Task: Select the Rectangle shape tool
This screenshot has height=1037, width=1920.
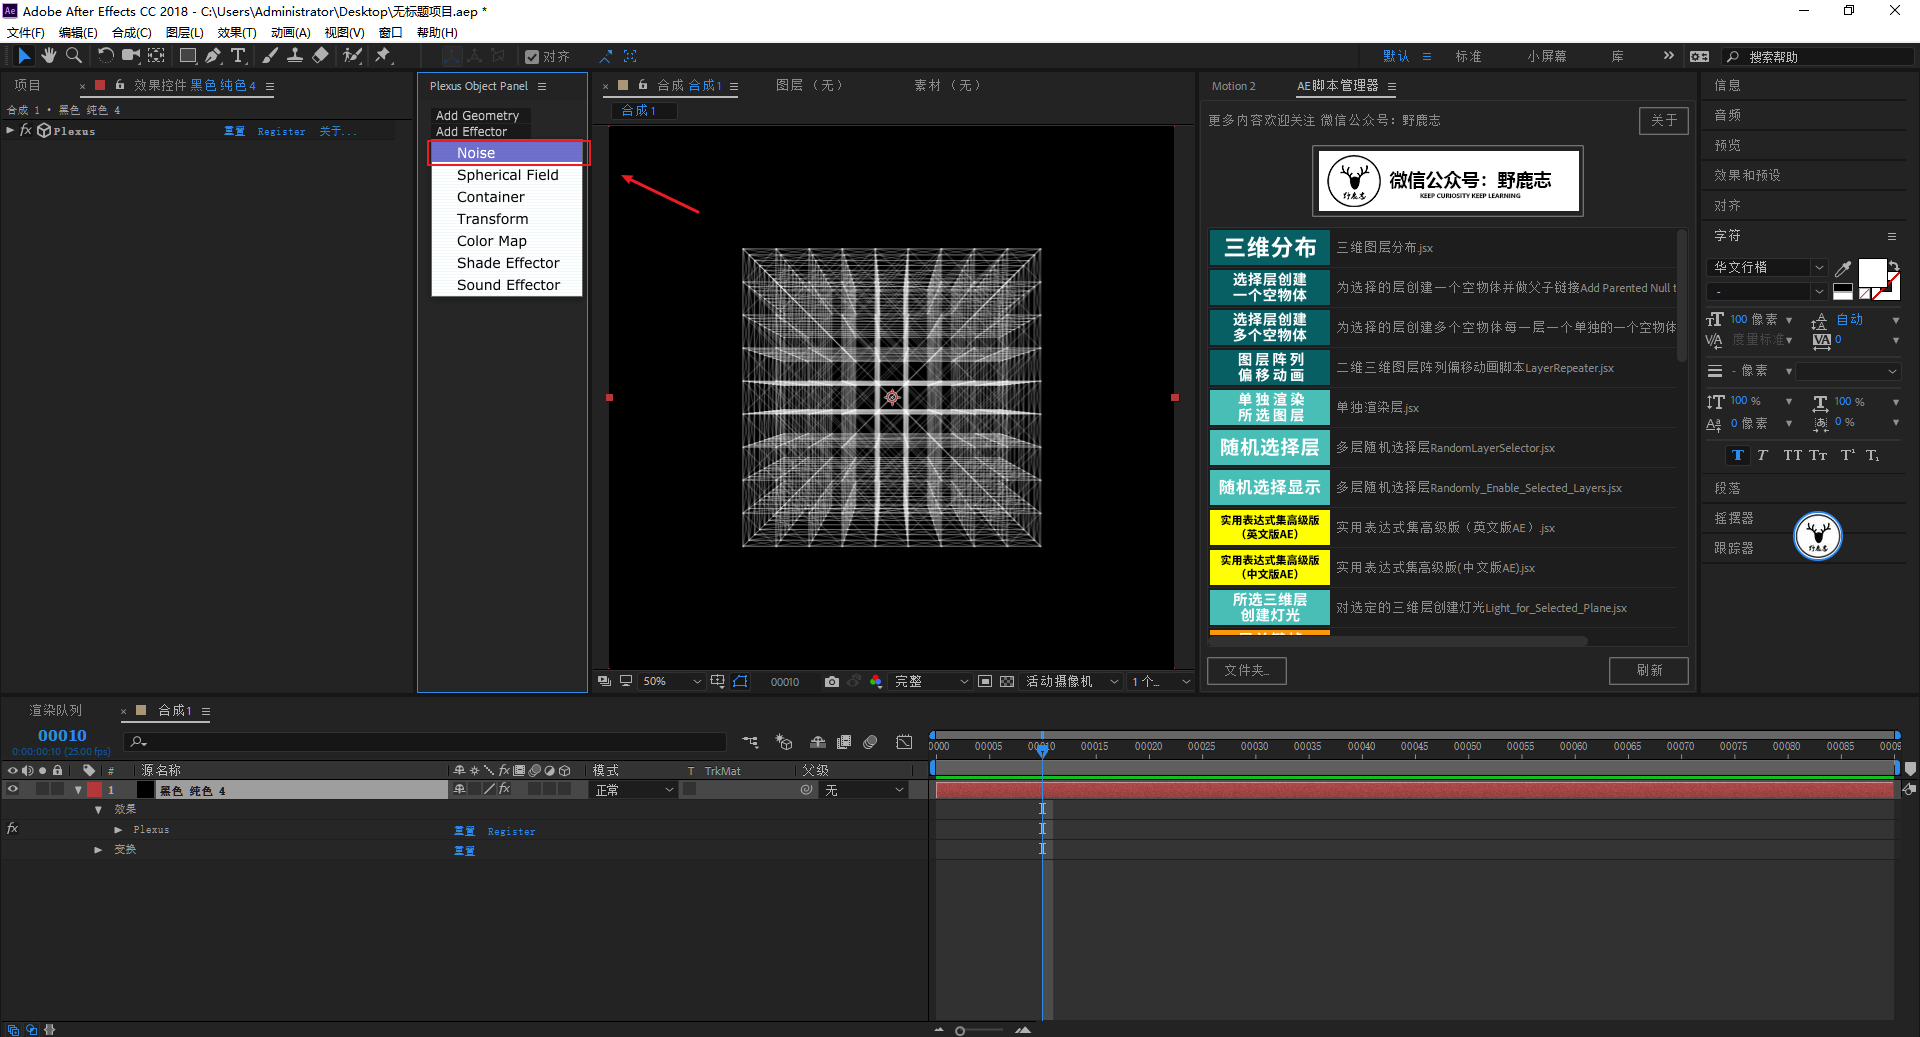Action: (x=188, y=56)
